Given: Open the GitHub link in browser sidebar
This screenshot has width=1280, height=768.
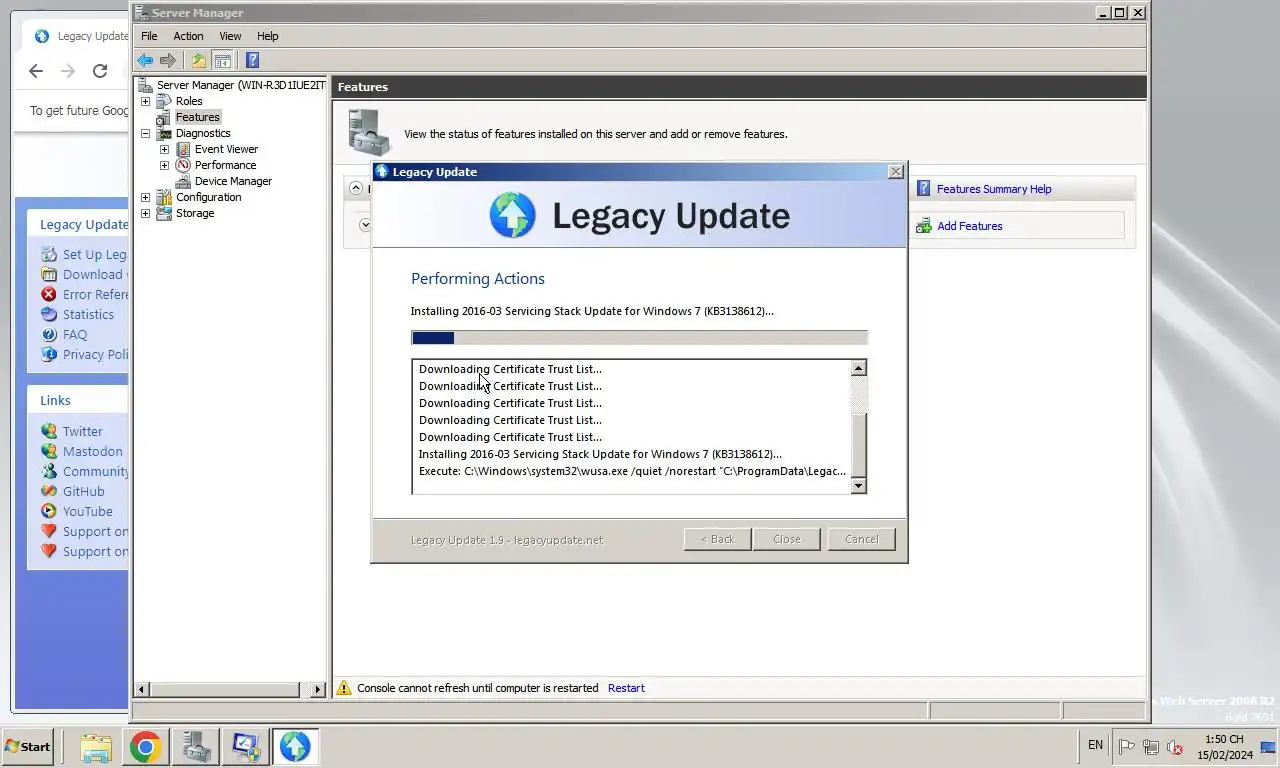Looking at the screenshot, I should coord(83,491).
